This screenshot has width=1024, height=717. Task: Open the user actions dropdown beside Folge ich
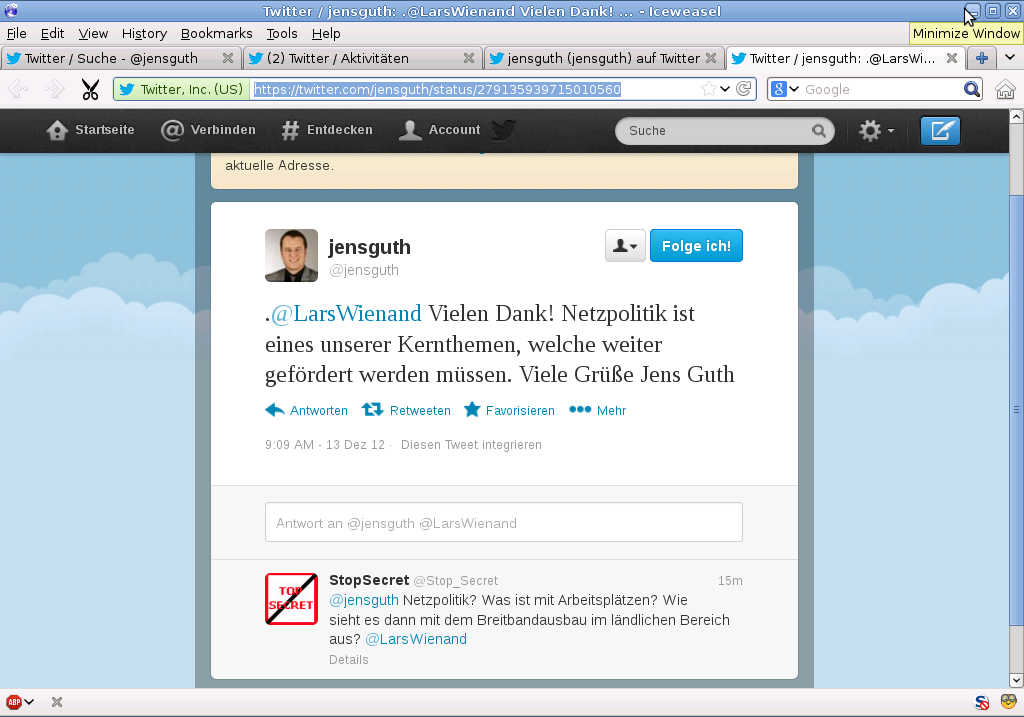pyautogui.click(x=625, y=246)
